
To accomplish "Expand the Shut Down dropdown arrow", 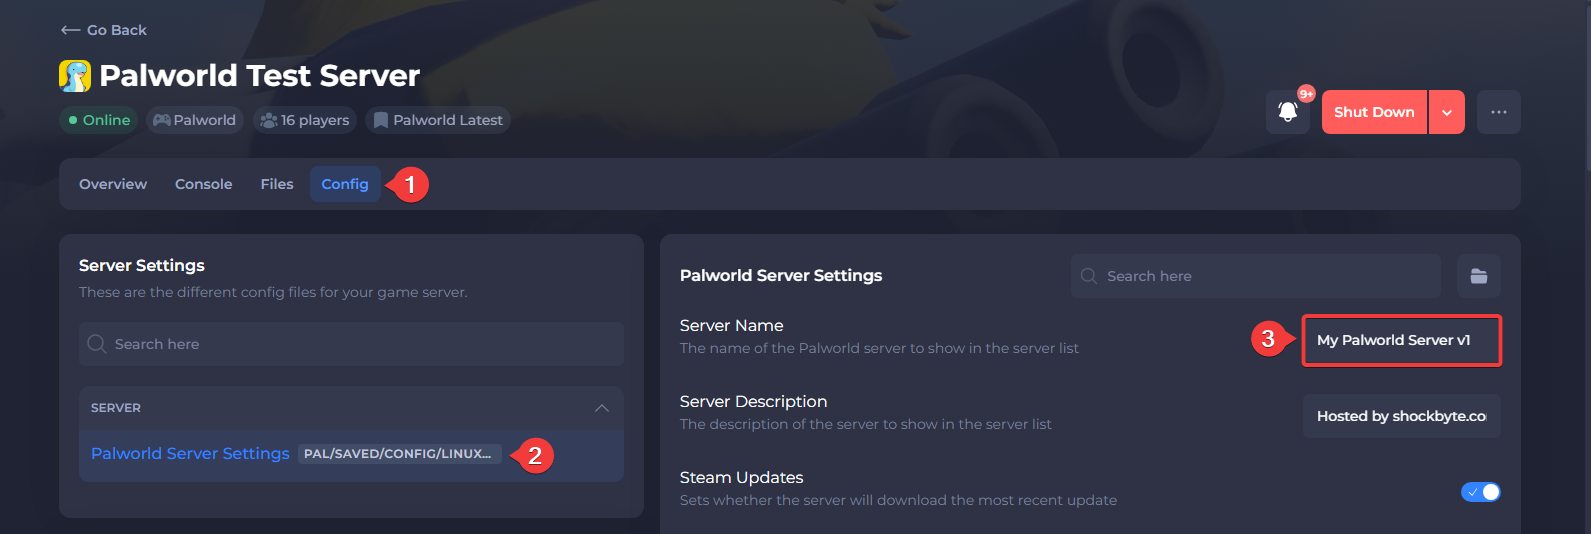I will (1447, 112).
